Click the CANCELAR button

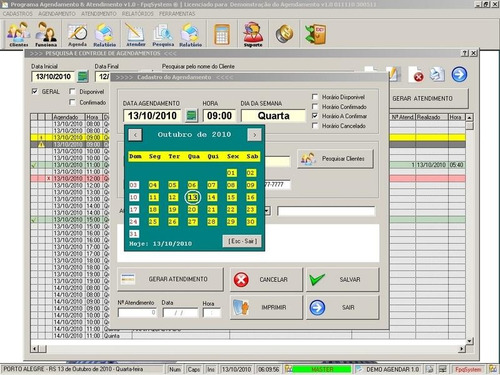pos(266,279)
